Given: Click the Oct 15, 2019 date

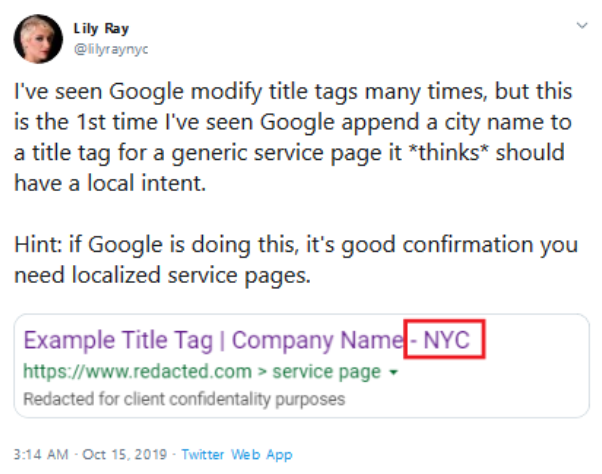Looking at the screenshot, I should tap(125, 454).
